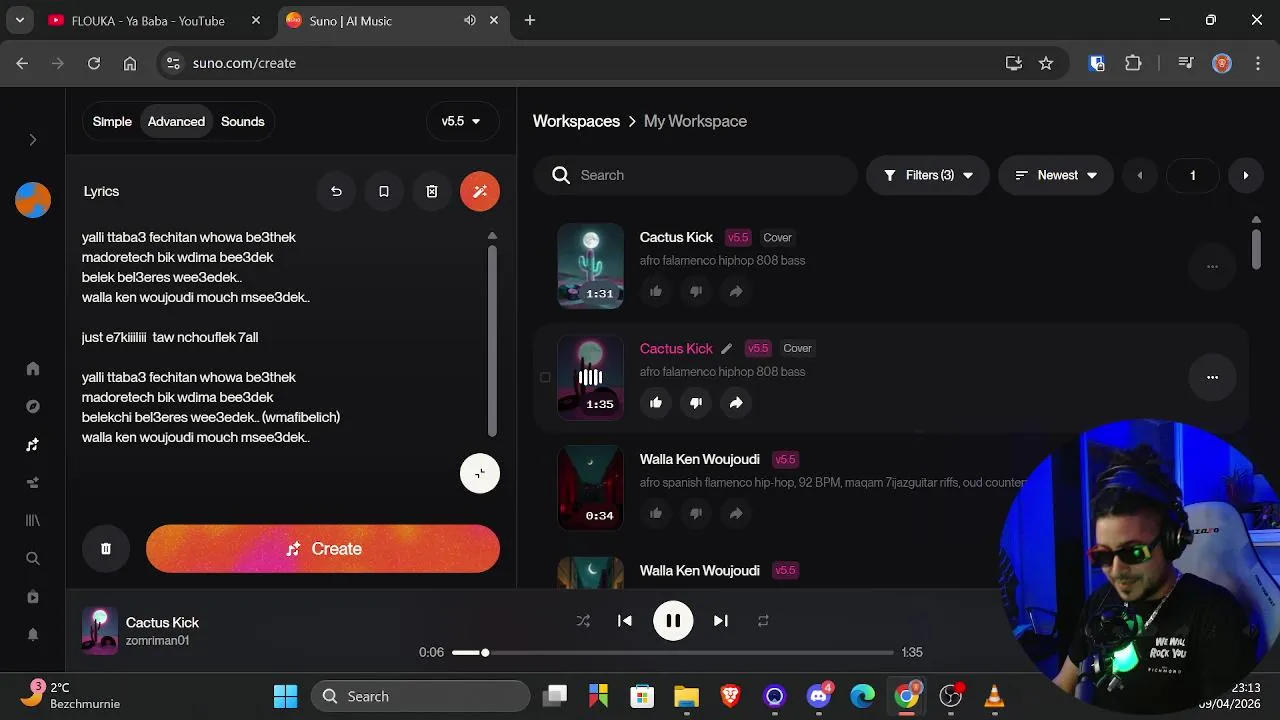1280x720 pixels.
Task: Open the Library books icon in sidebar
Action: (33, 521)
